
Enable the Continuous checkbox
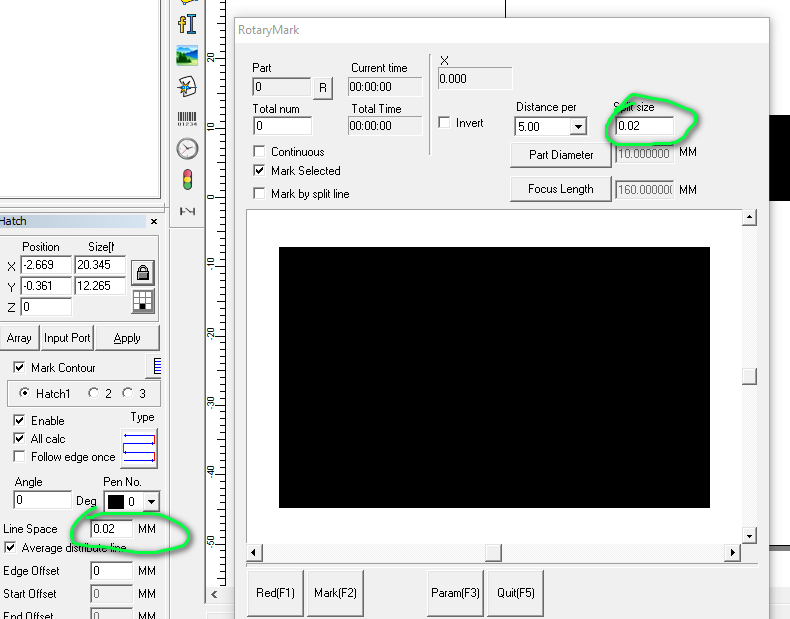[261, 152]
